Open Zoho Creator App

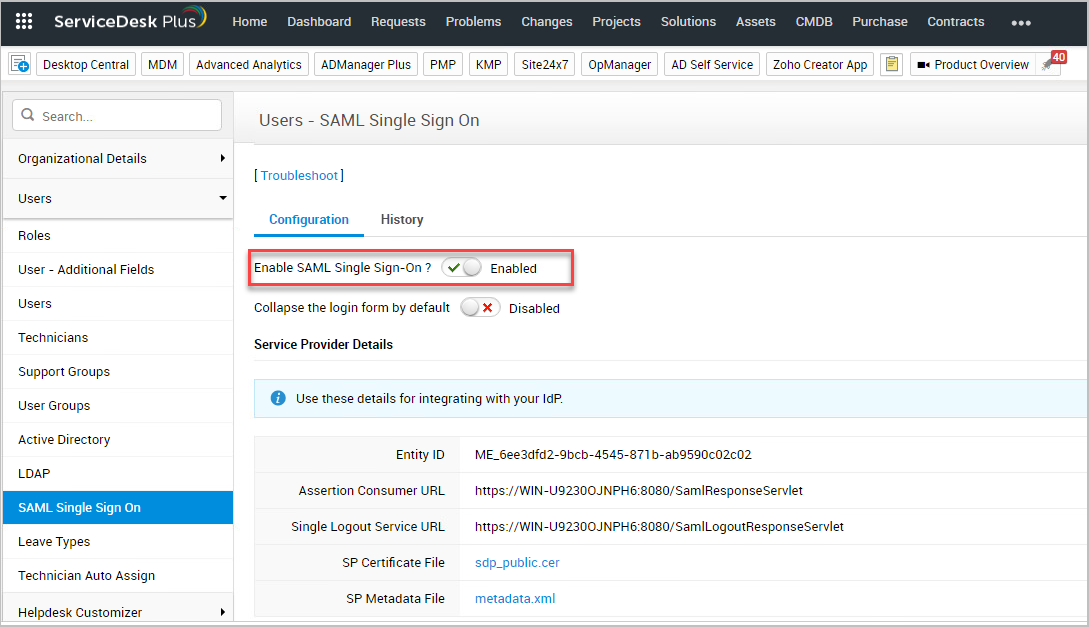point(820,65)
